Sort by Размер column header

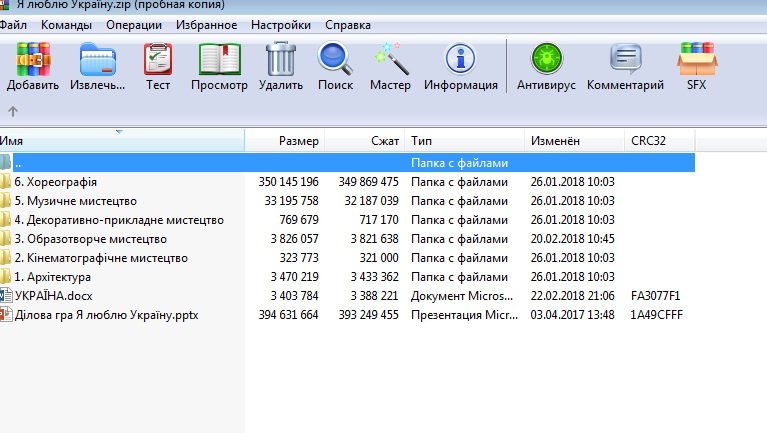[285, 141]
